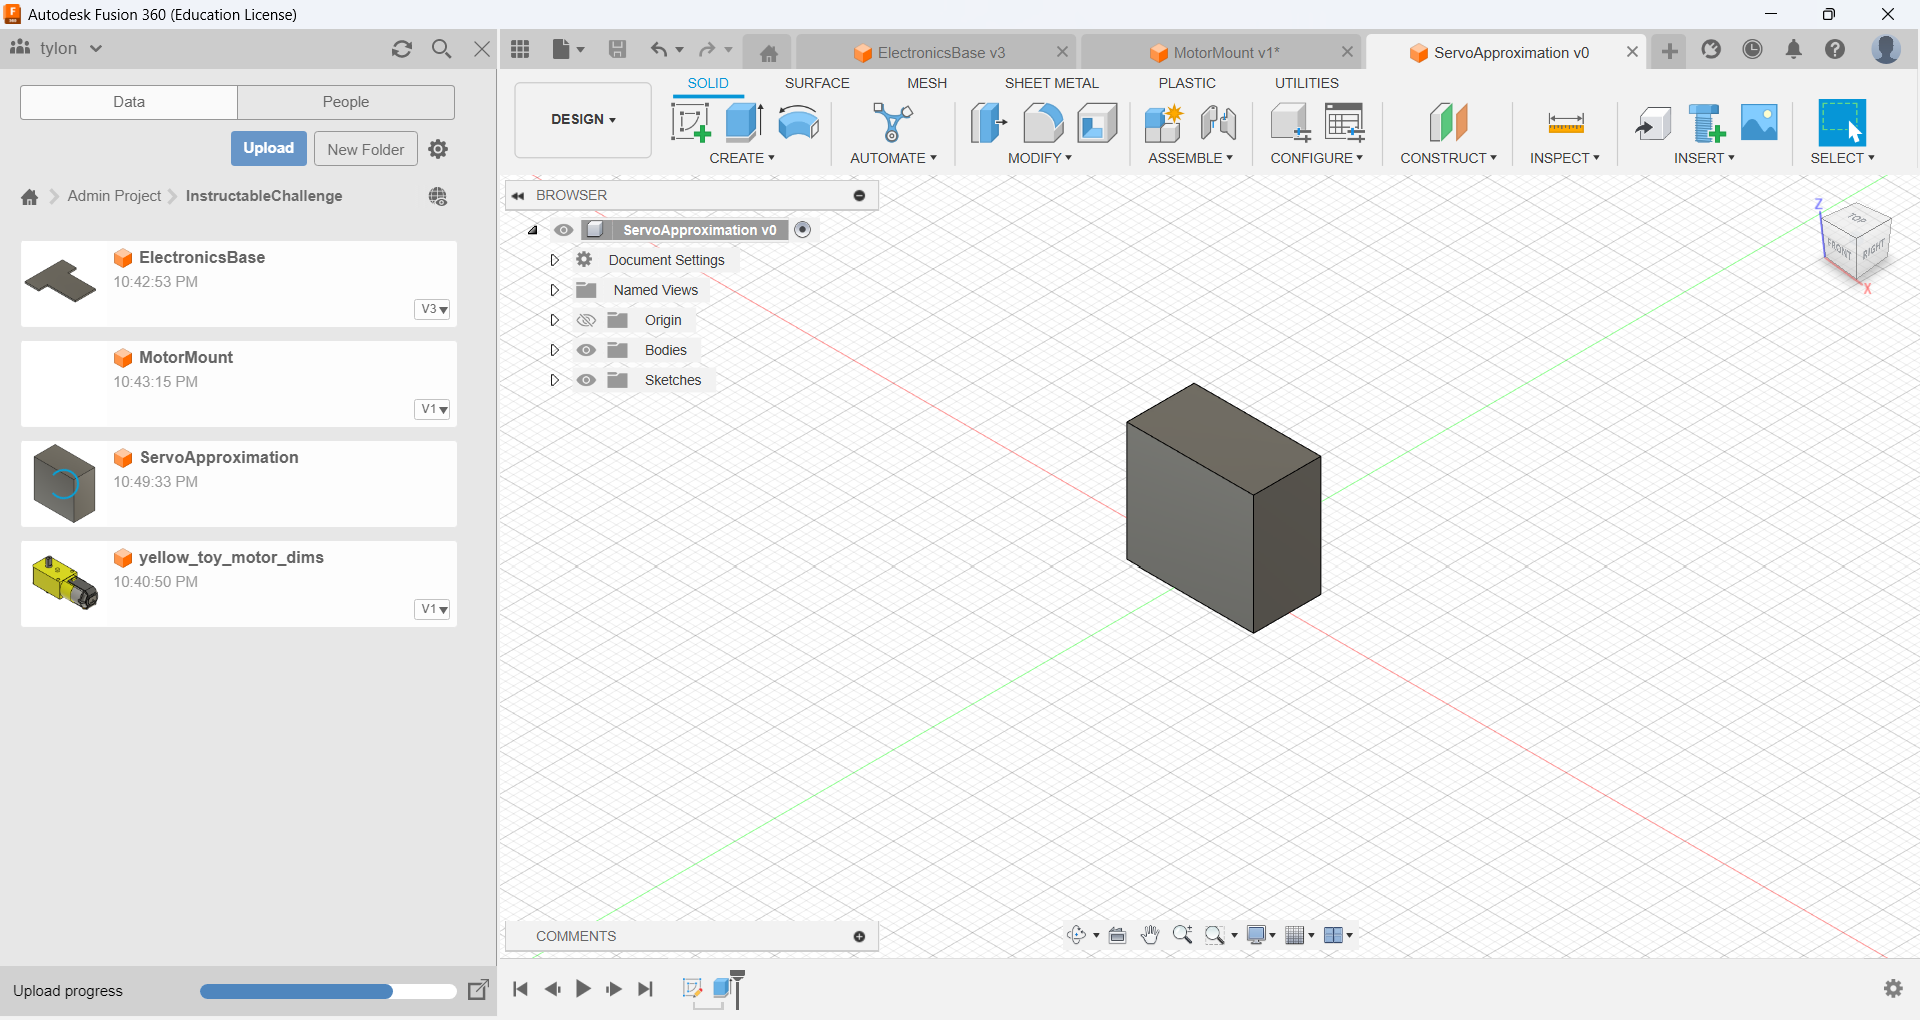Refresh the data panel

click(402, 49)
